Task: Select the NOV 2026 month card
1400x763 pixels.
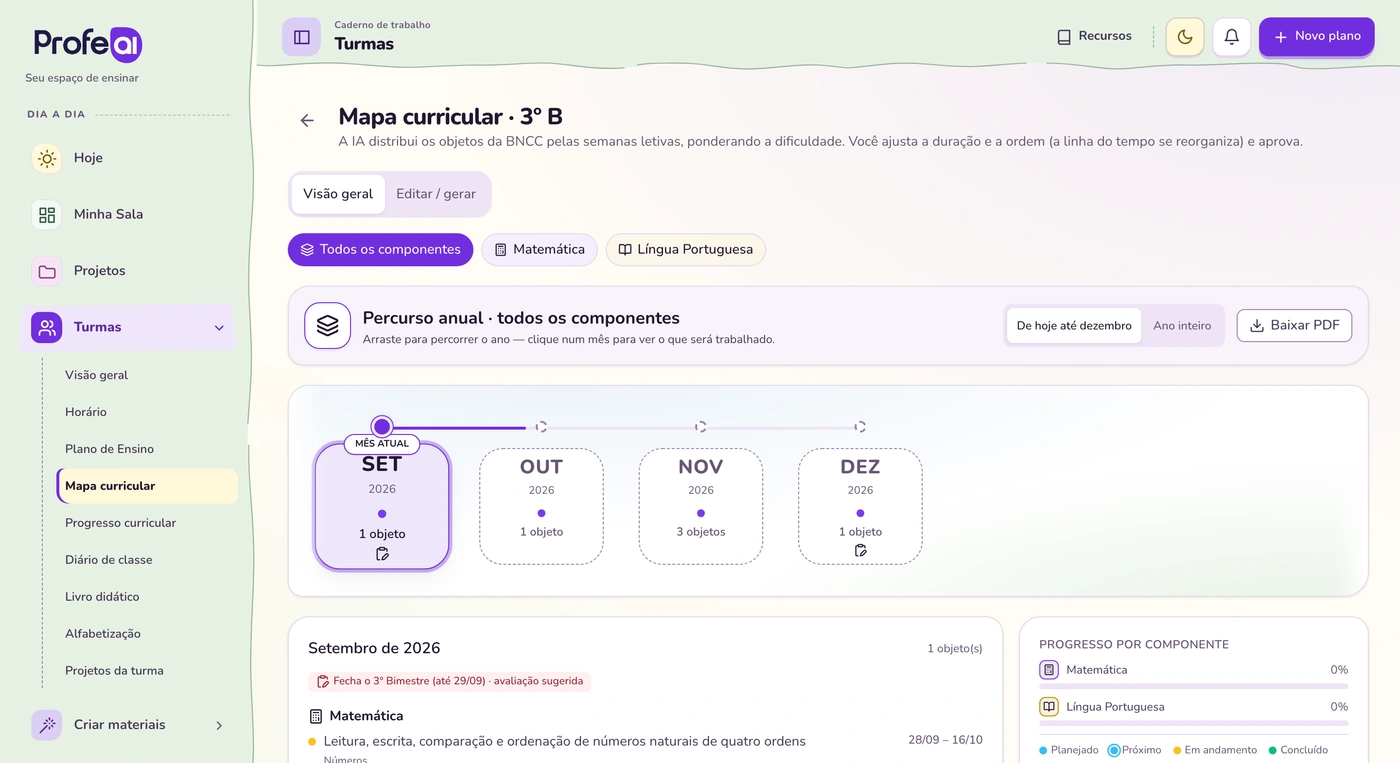Action: tap(701, 506)
